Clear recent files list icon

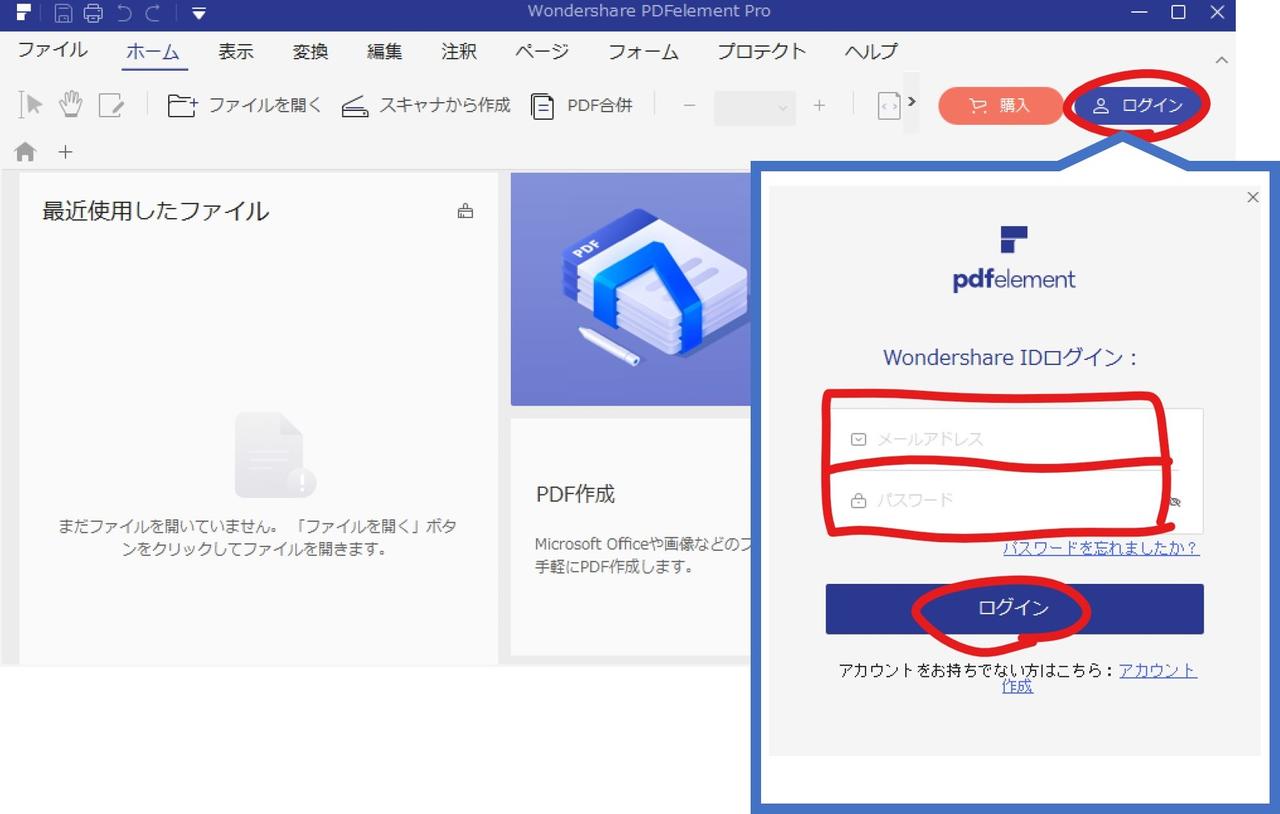click(465, 211)
